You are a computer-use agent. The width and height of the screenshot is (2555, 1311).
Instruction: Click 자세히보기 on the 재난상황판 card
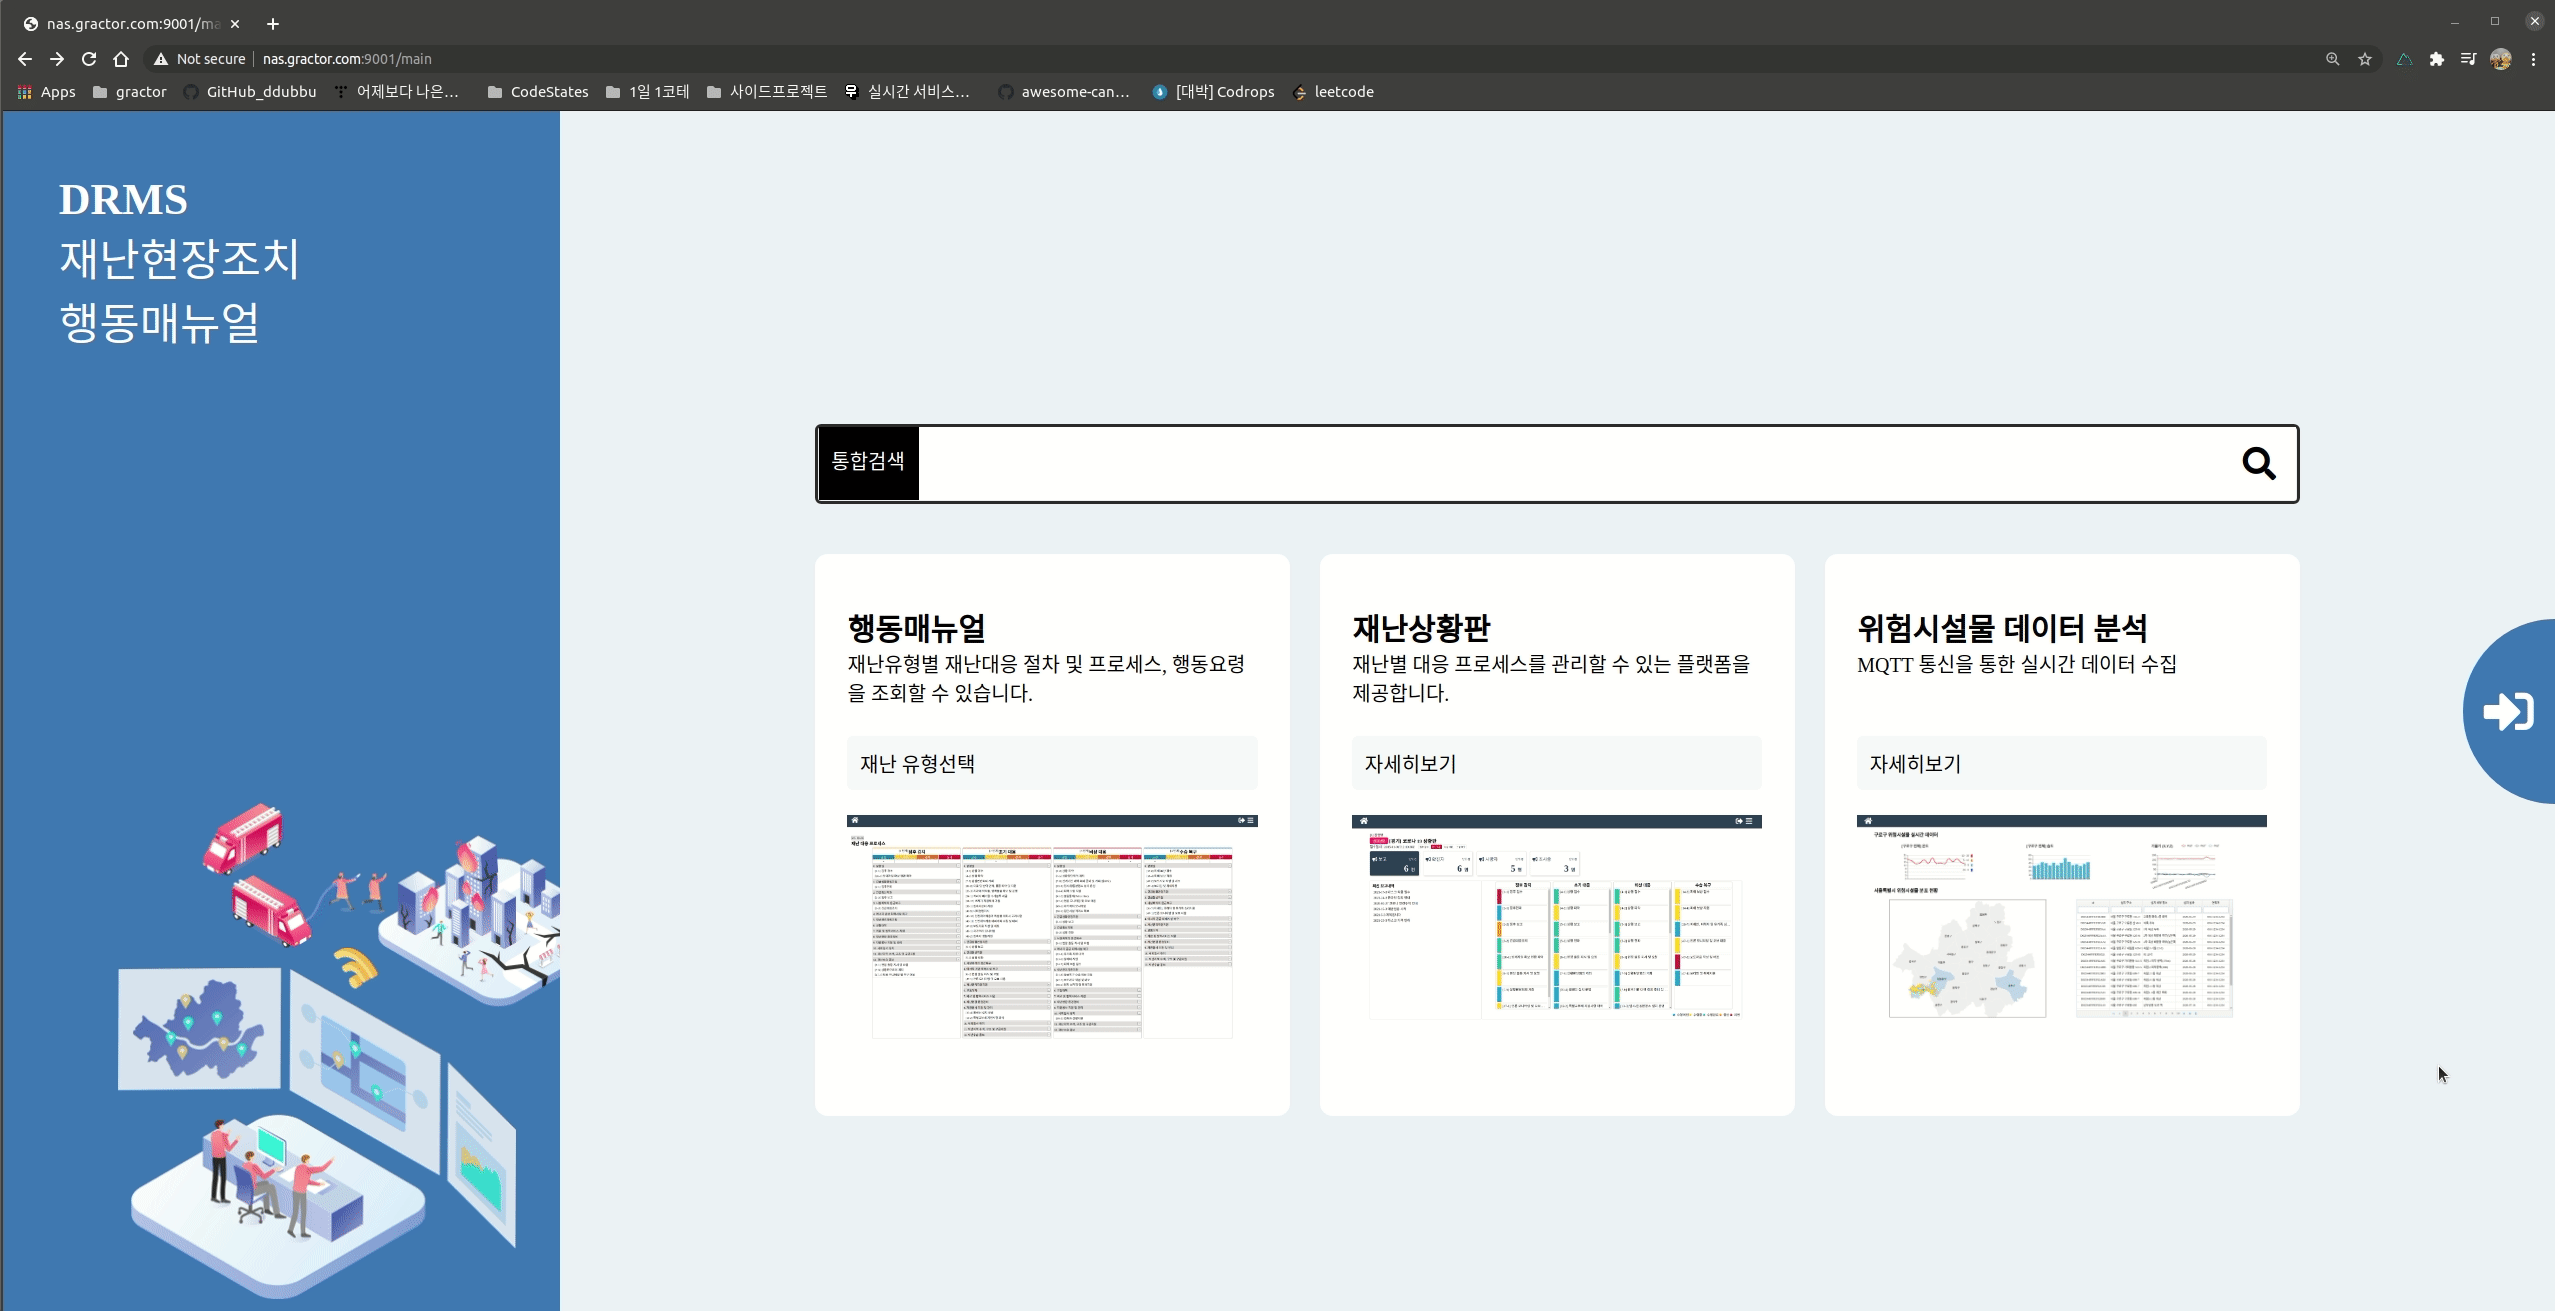(x=1556, y=763)
